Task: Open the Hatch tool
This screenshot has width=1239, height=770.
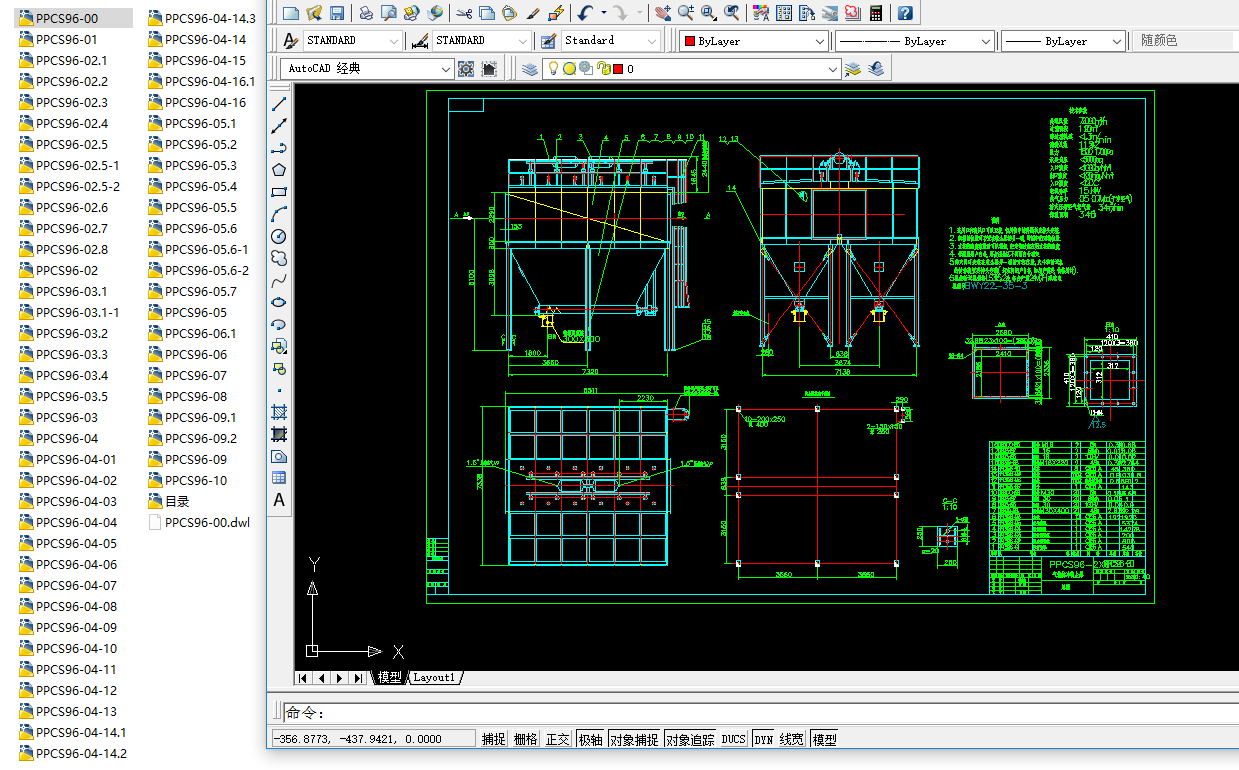Action: pos(280,412)
